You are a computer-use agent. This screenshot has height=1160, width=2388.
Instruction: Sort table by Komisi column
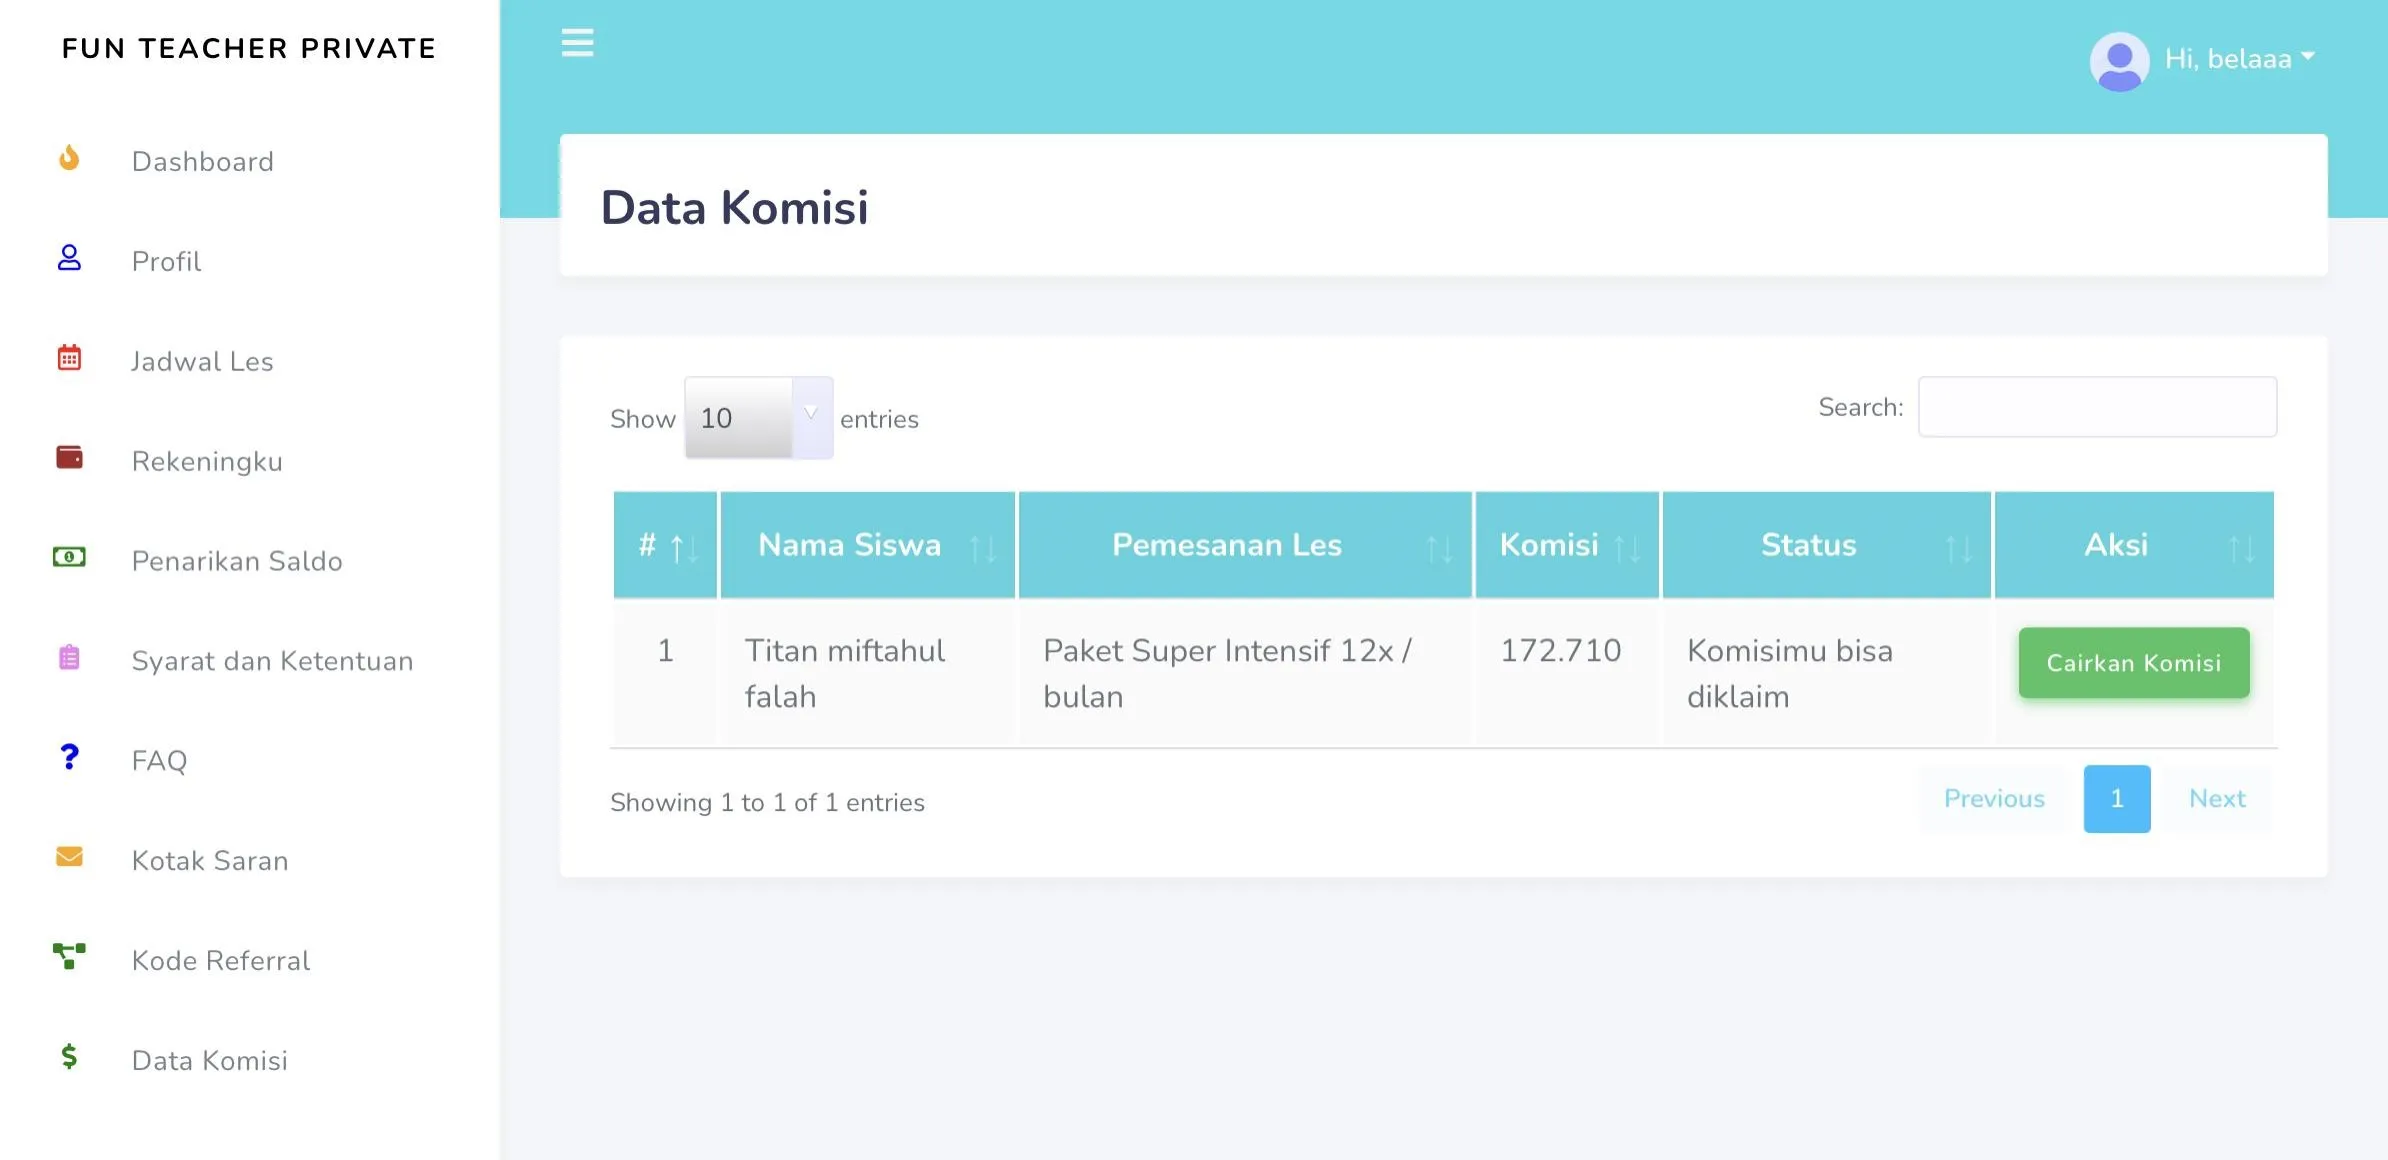[x=1567, y=545]
